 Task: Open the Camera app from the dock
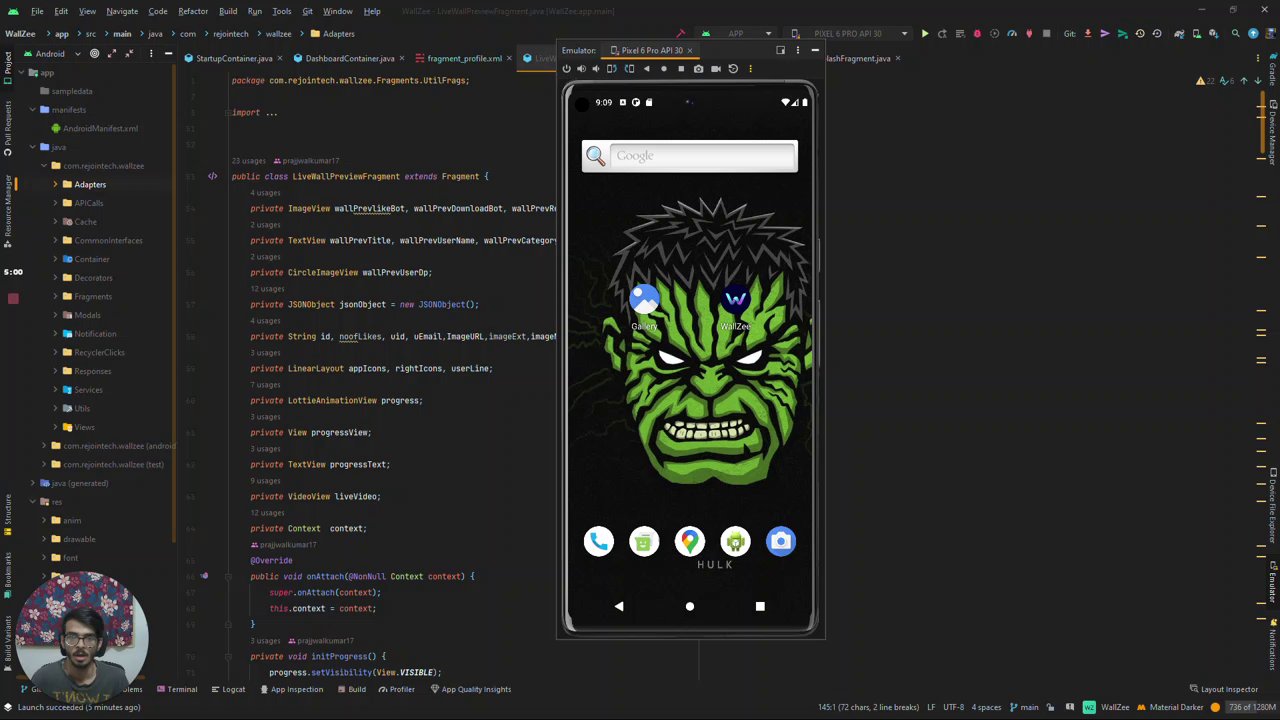[781, 542]
